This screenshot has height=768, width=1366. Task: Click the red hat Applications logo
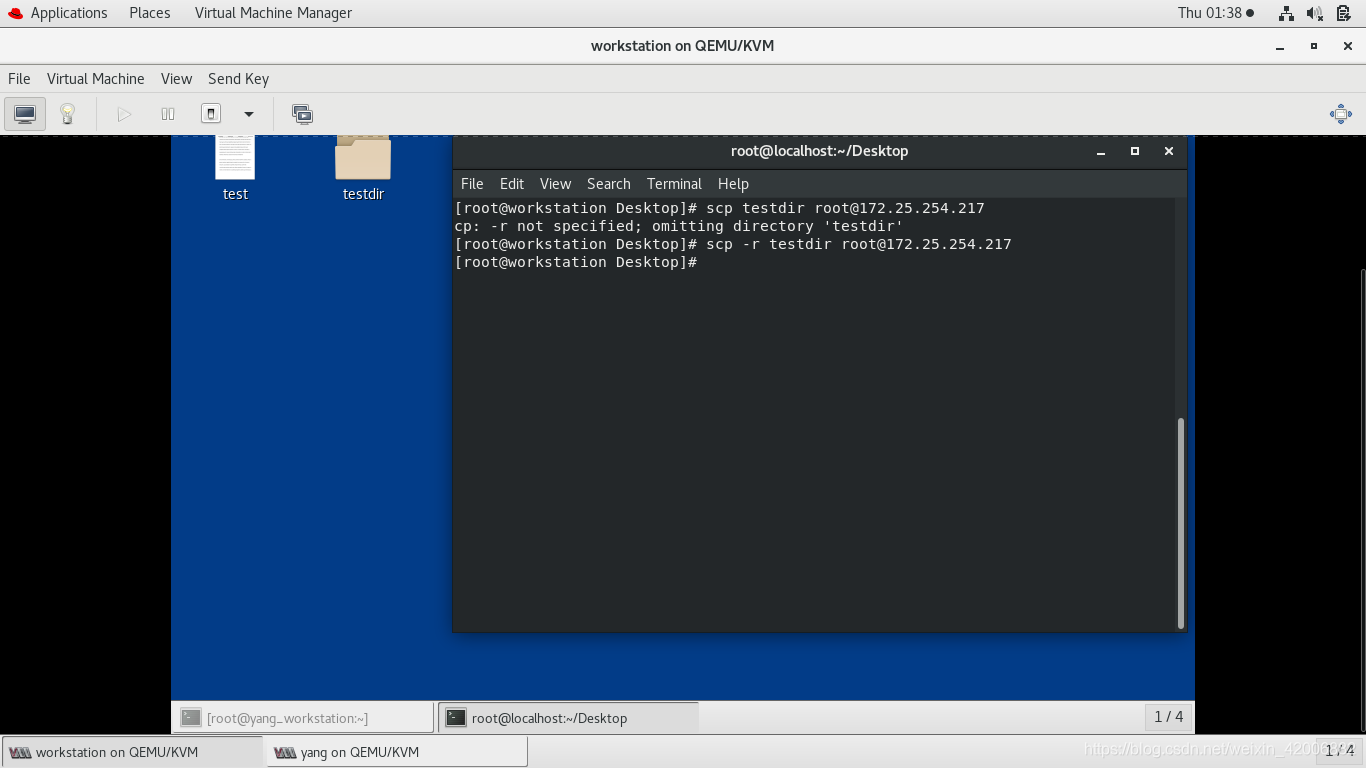[x=14, y=13]
